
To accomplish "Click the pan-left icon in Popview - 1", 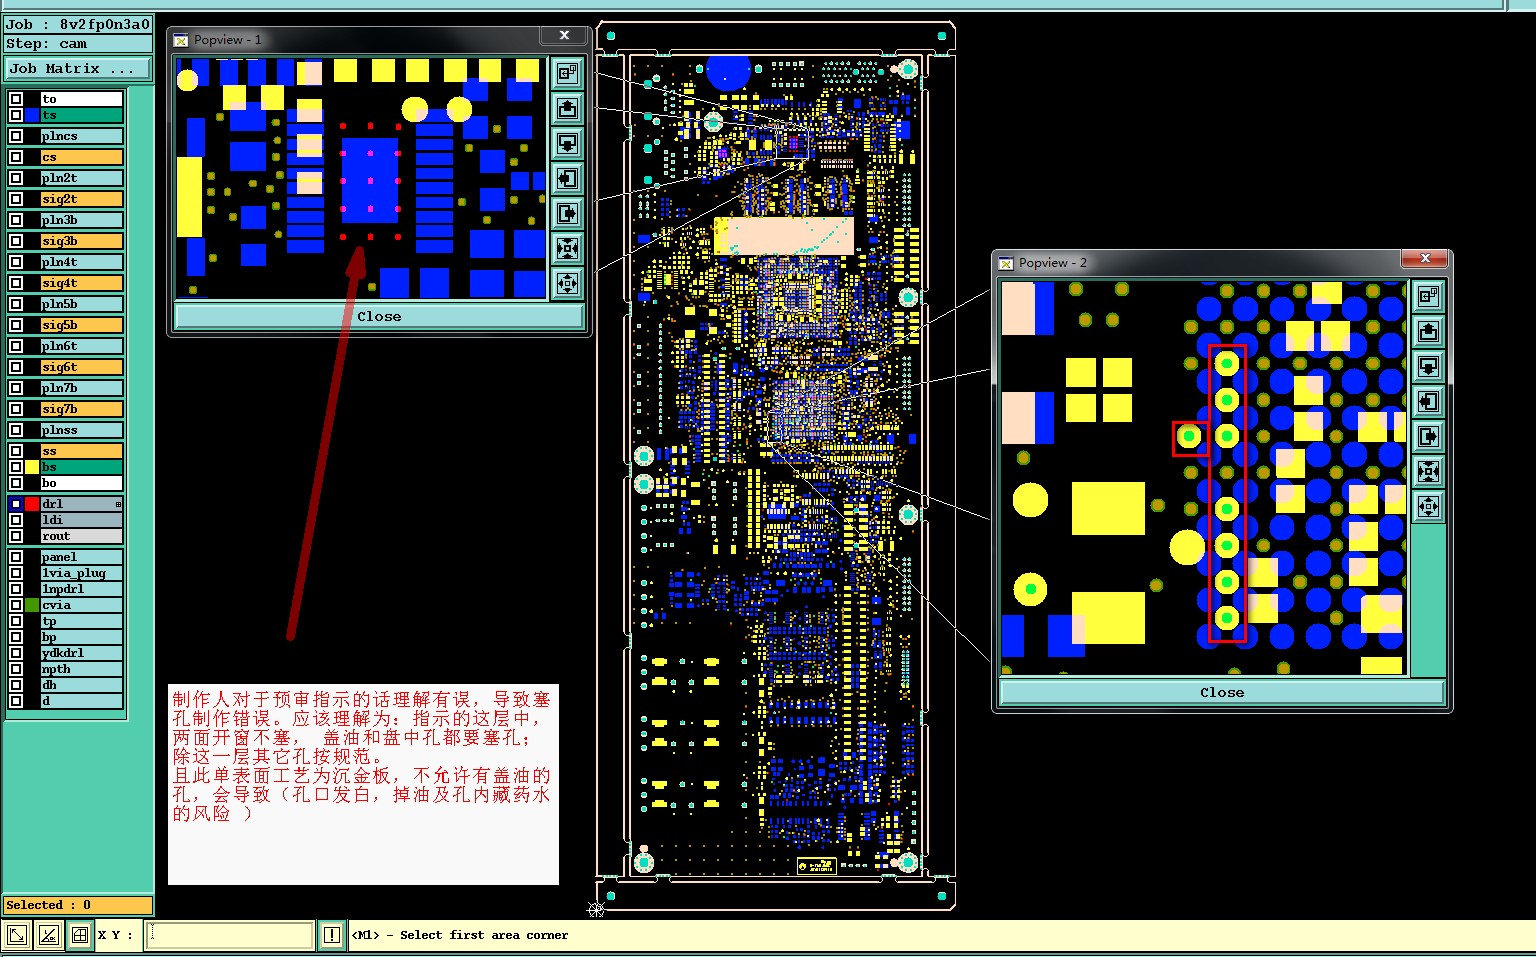I will click(x=567, y=178).
